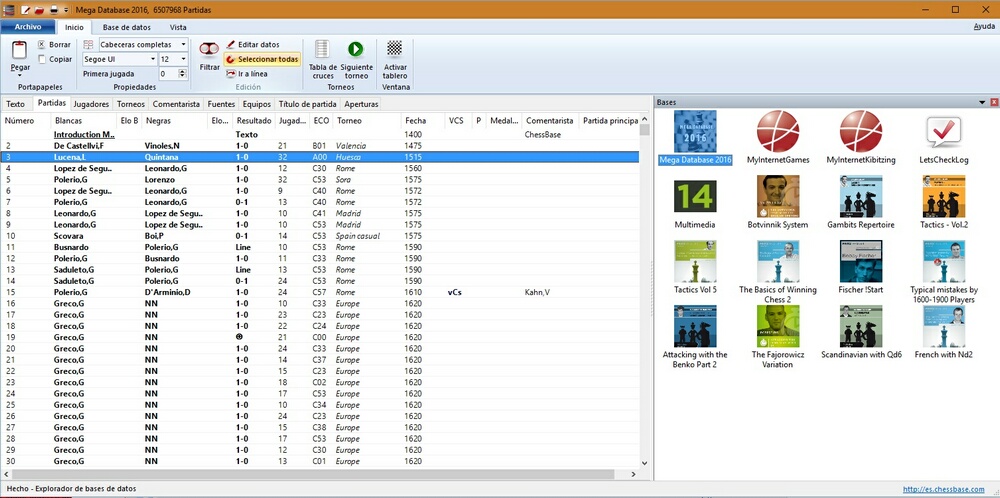Screen dimensions: 1000x498
Task: Sort by the Resultado column header
Action: pos(253,121)
